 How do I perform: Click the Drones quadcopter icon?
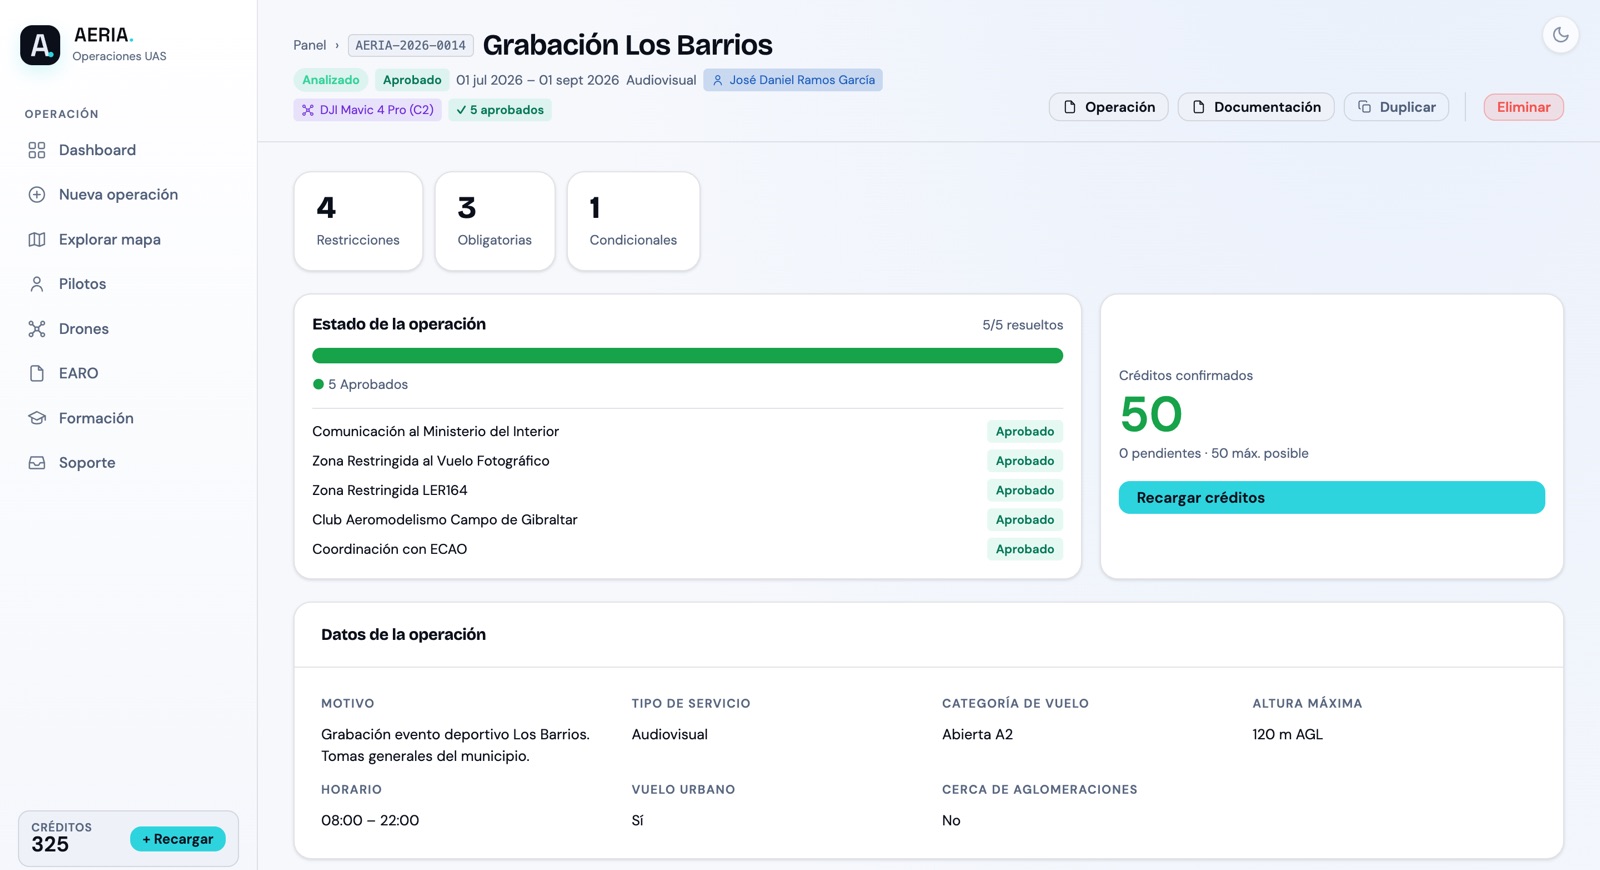[37, 328]
